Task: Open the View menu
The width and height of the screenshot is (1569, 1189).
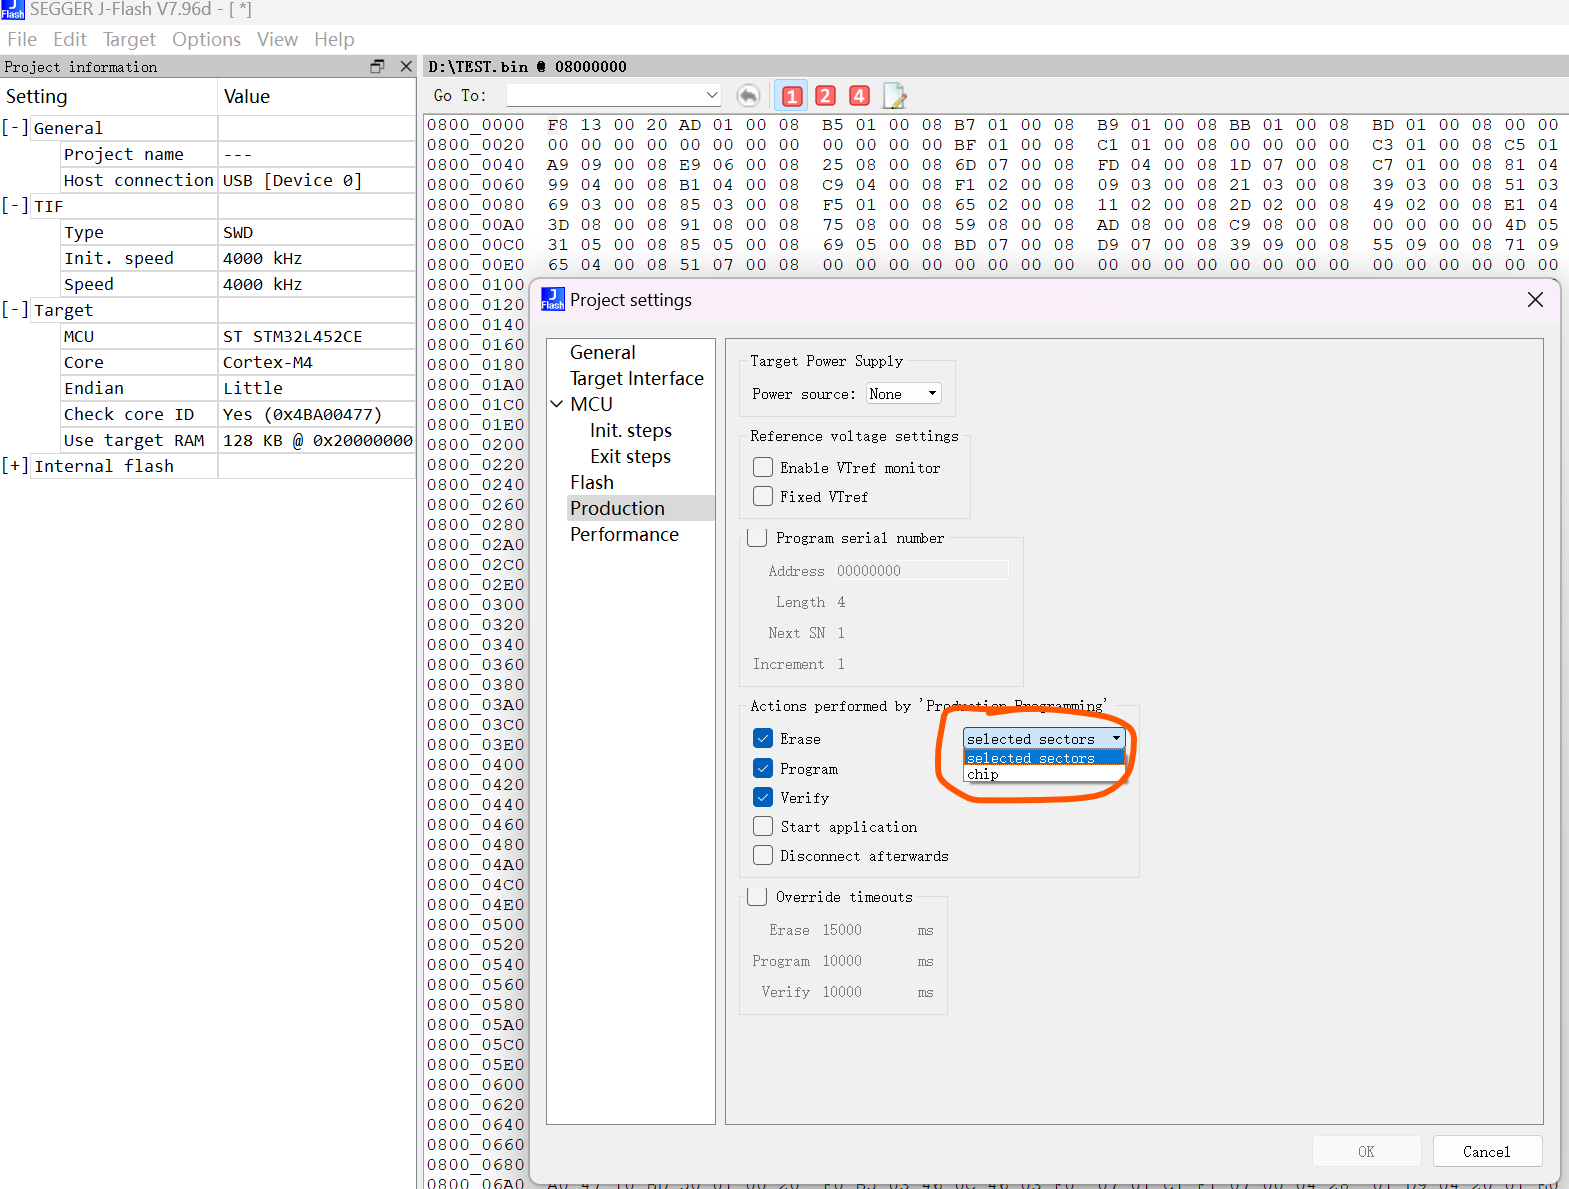Action: (277, 39)
